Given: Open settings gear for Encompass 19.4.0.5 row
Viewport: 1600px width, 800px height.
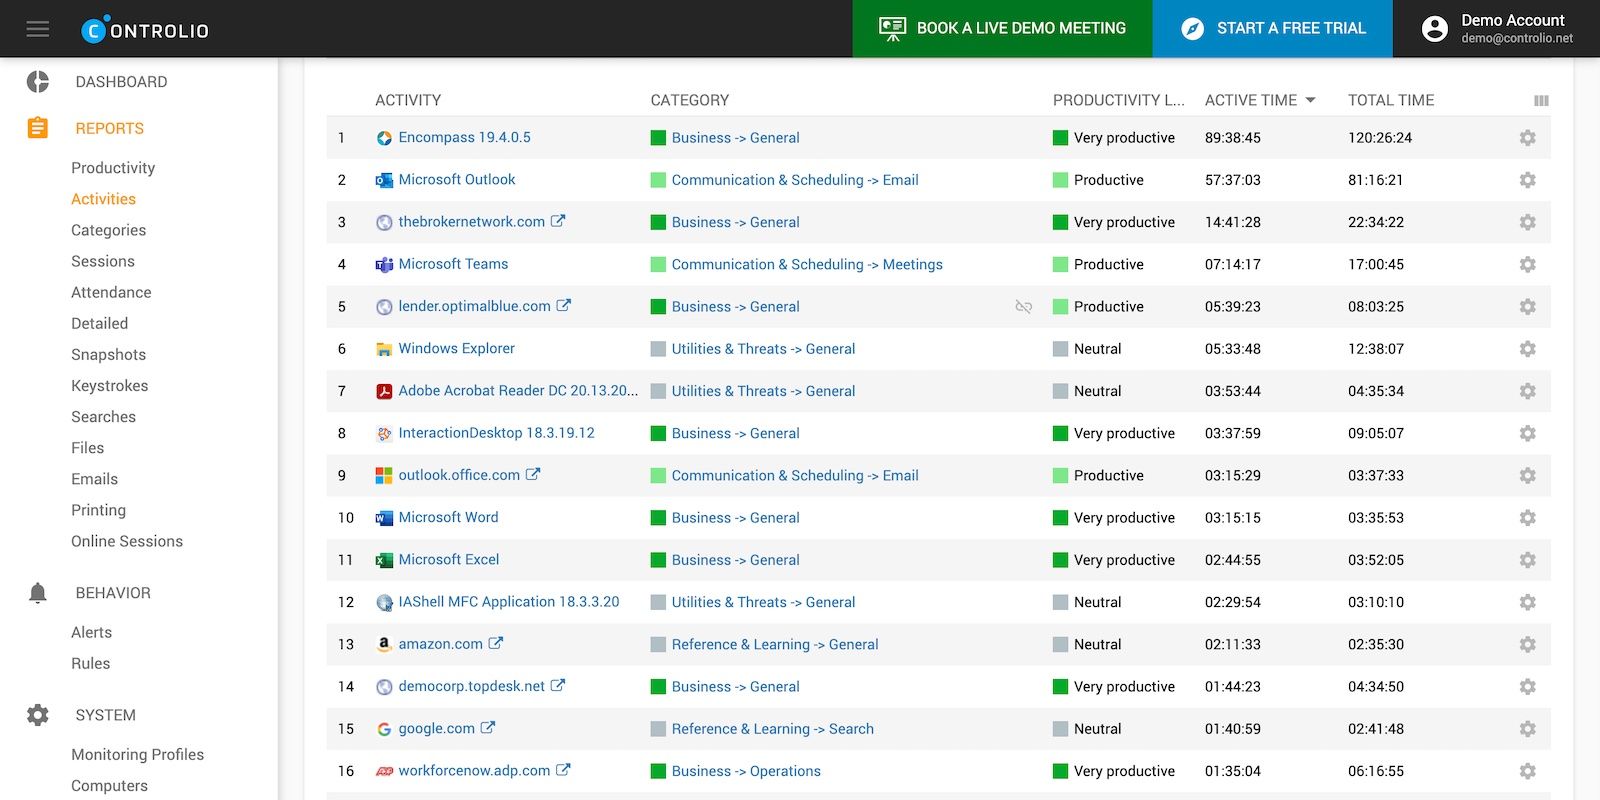Looking at the screenshot, I should coord(1527,138).
